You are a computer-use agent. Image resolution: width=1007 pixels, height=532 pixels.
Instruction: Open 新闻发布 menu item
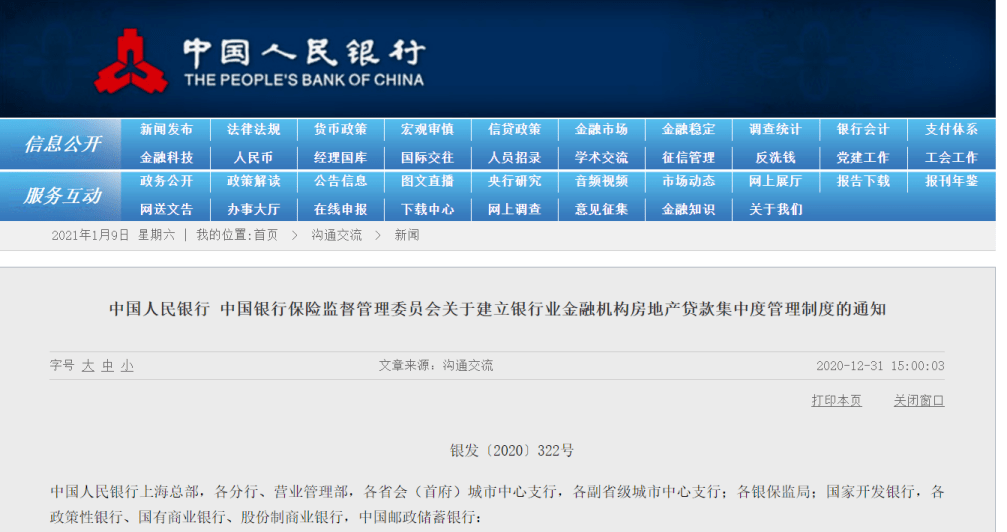coord(166,129)
